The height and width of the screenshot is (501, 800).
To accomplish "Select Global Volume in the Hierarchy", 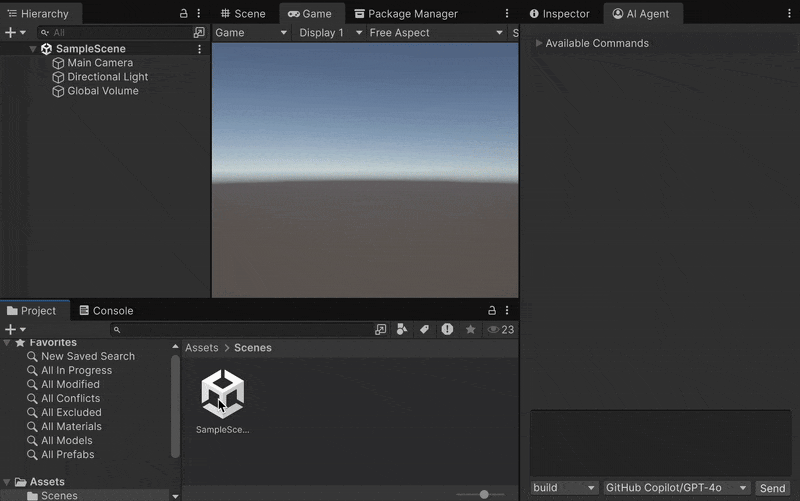I will 103,91.
